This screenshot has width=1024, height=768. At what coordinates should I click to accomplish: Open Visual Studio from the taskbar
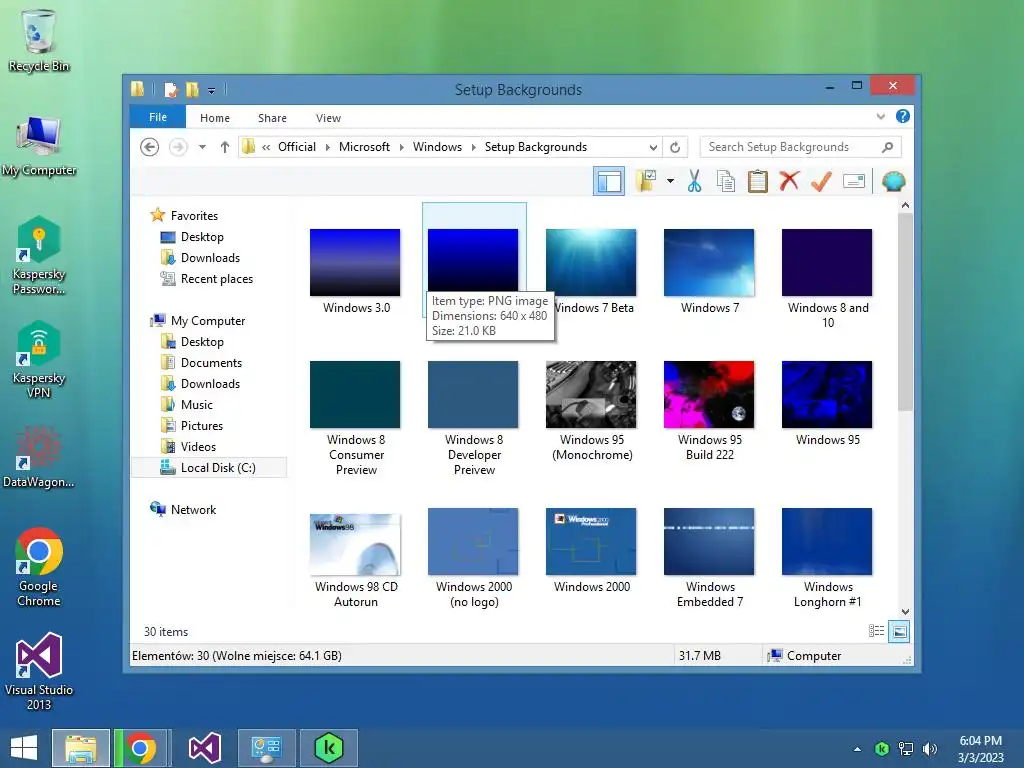pos(204,748)
